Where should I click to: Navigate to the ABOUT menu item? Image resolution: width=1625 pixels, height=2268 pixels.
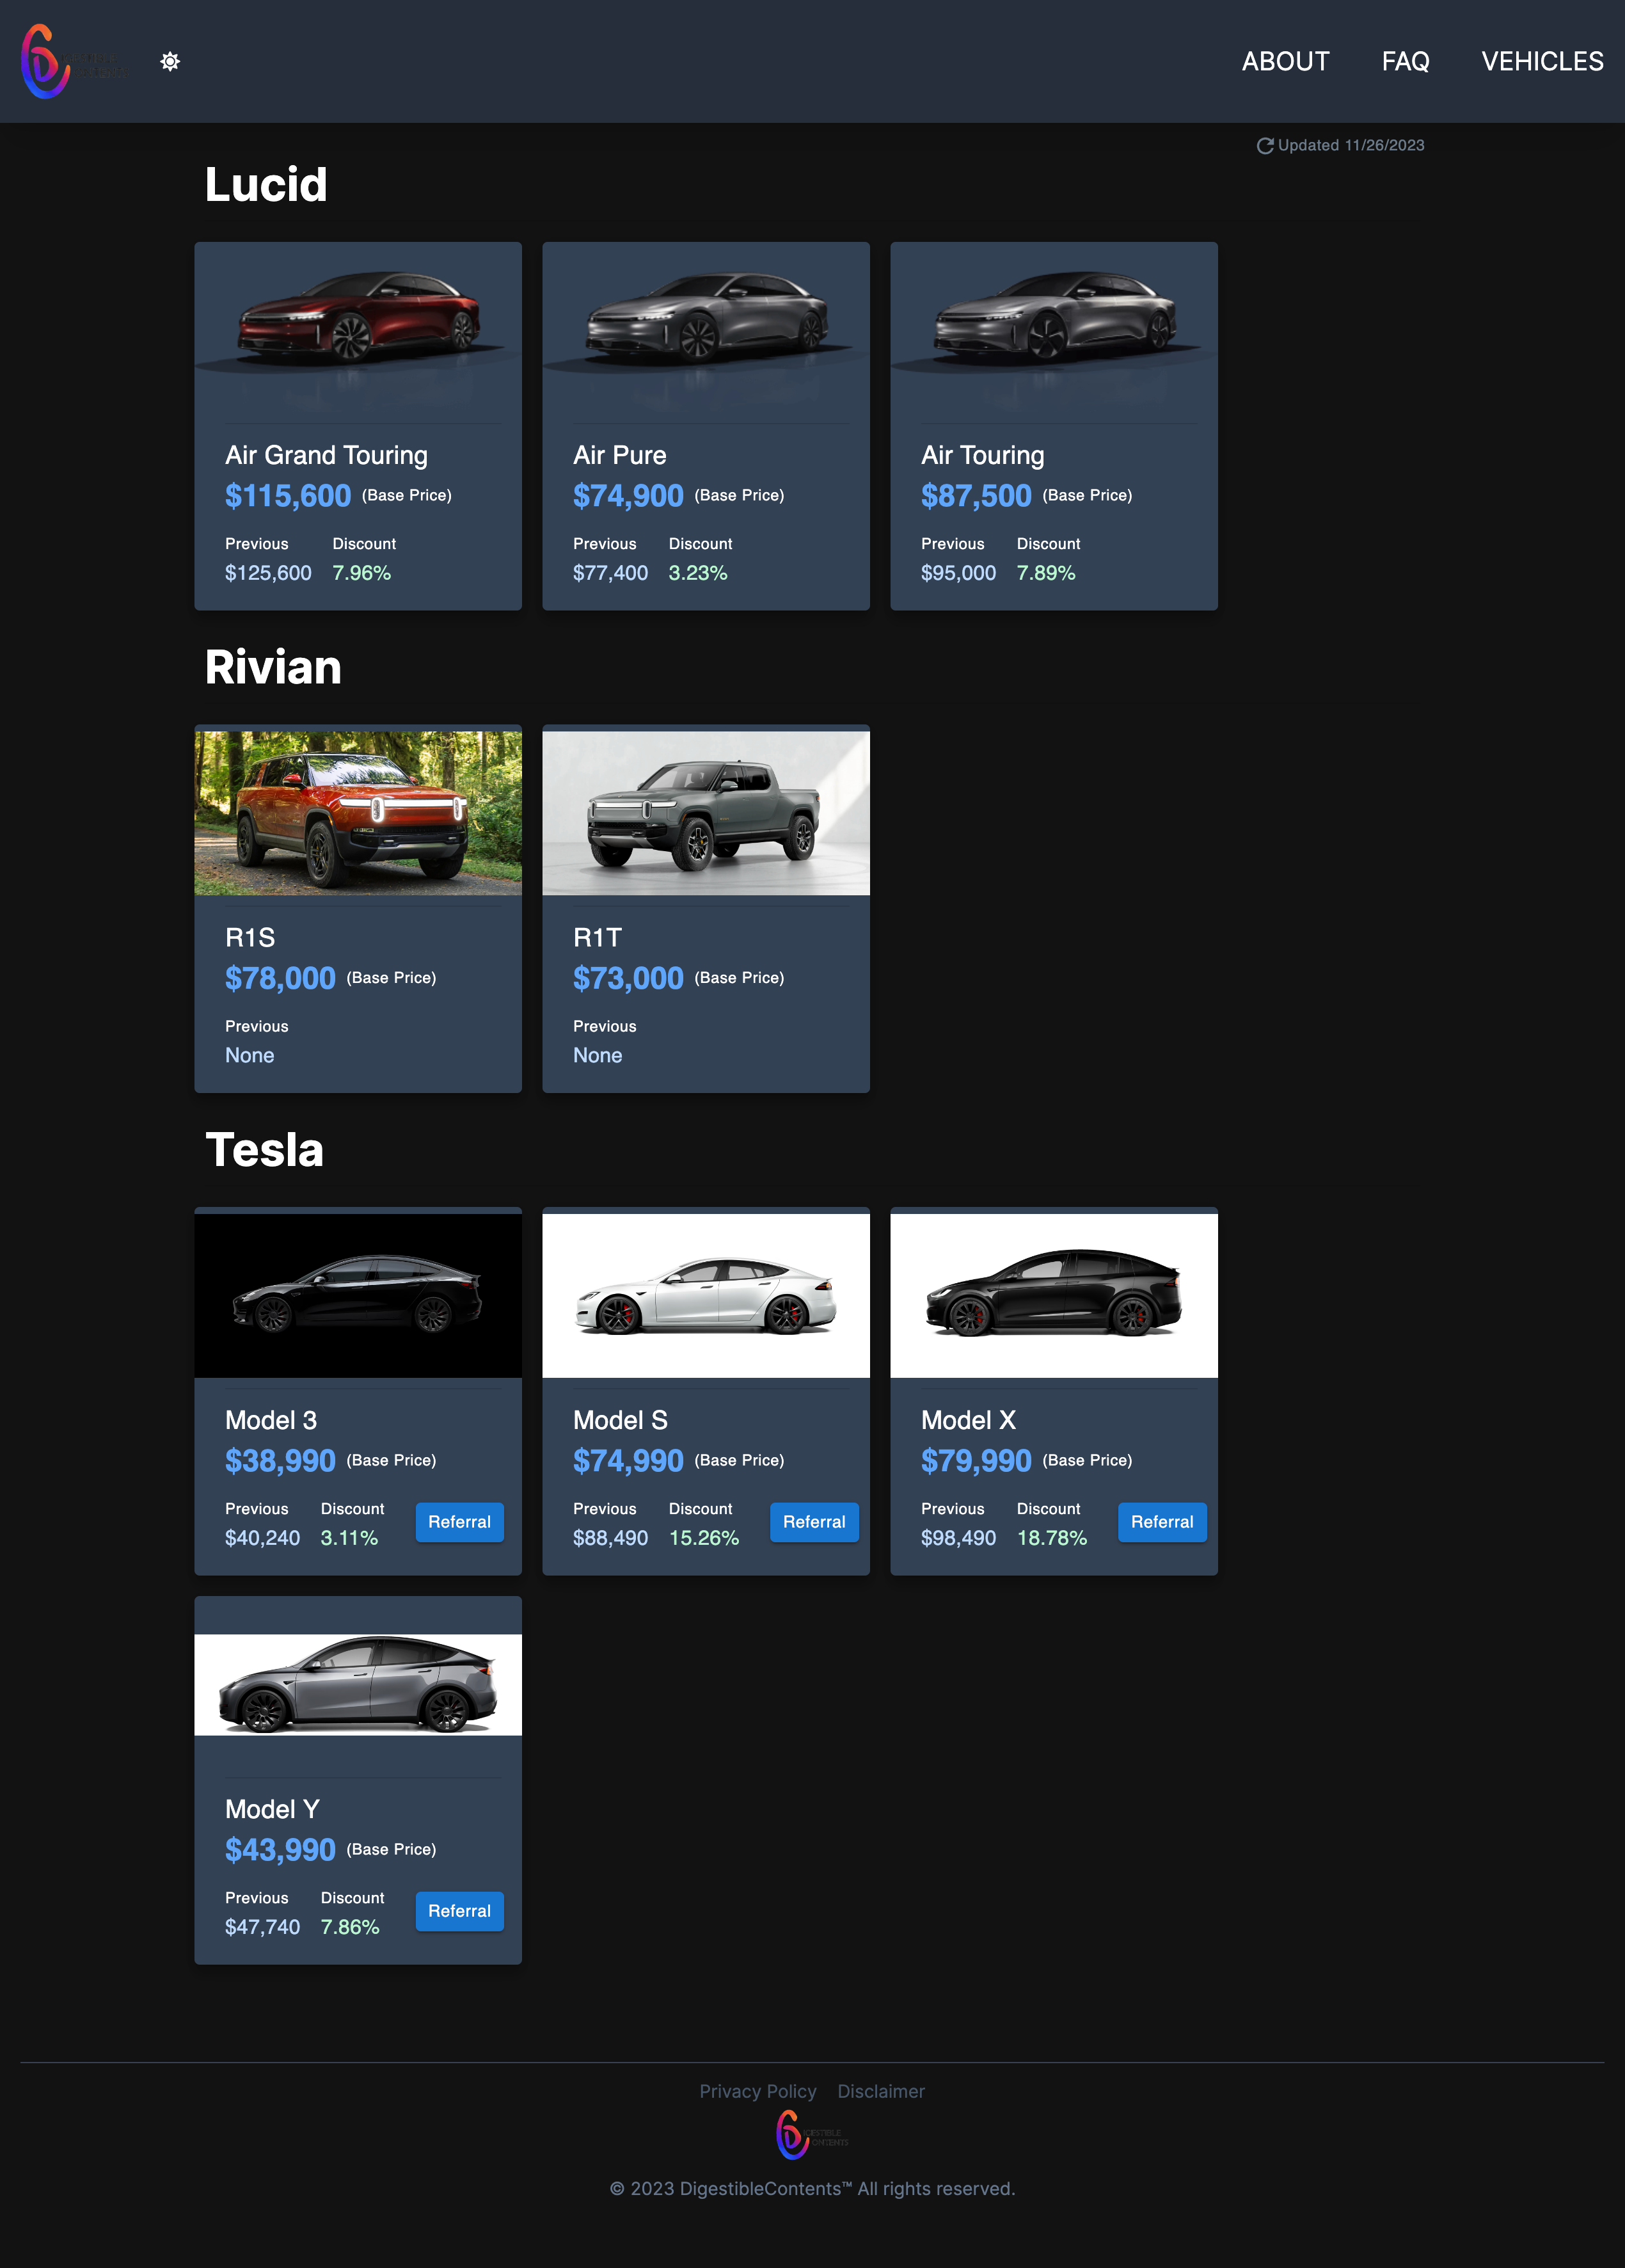(1285, 61)
